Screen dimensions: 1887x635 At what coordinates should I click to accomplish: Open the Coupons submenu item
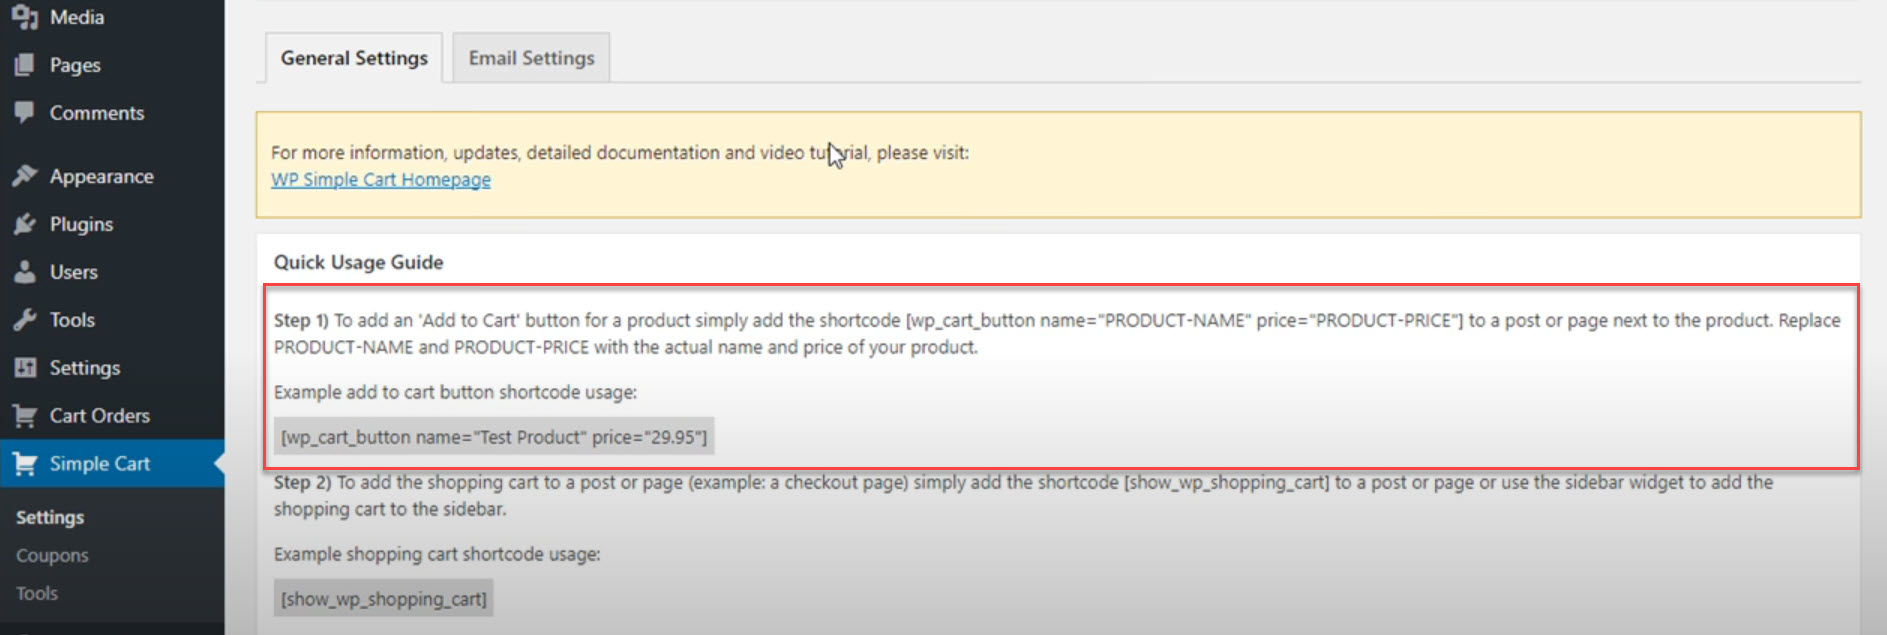pos(52,555)
